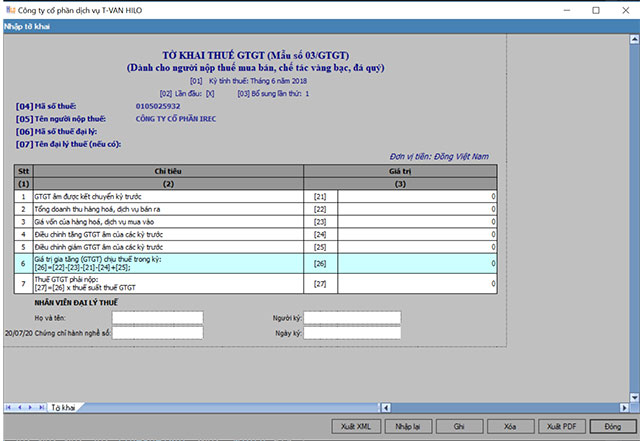The image size is (640, 441).
Task: Click the Xuất XML button
Action: [356, 426]
